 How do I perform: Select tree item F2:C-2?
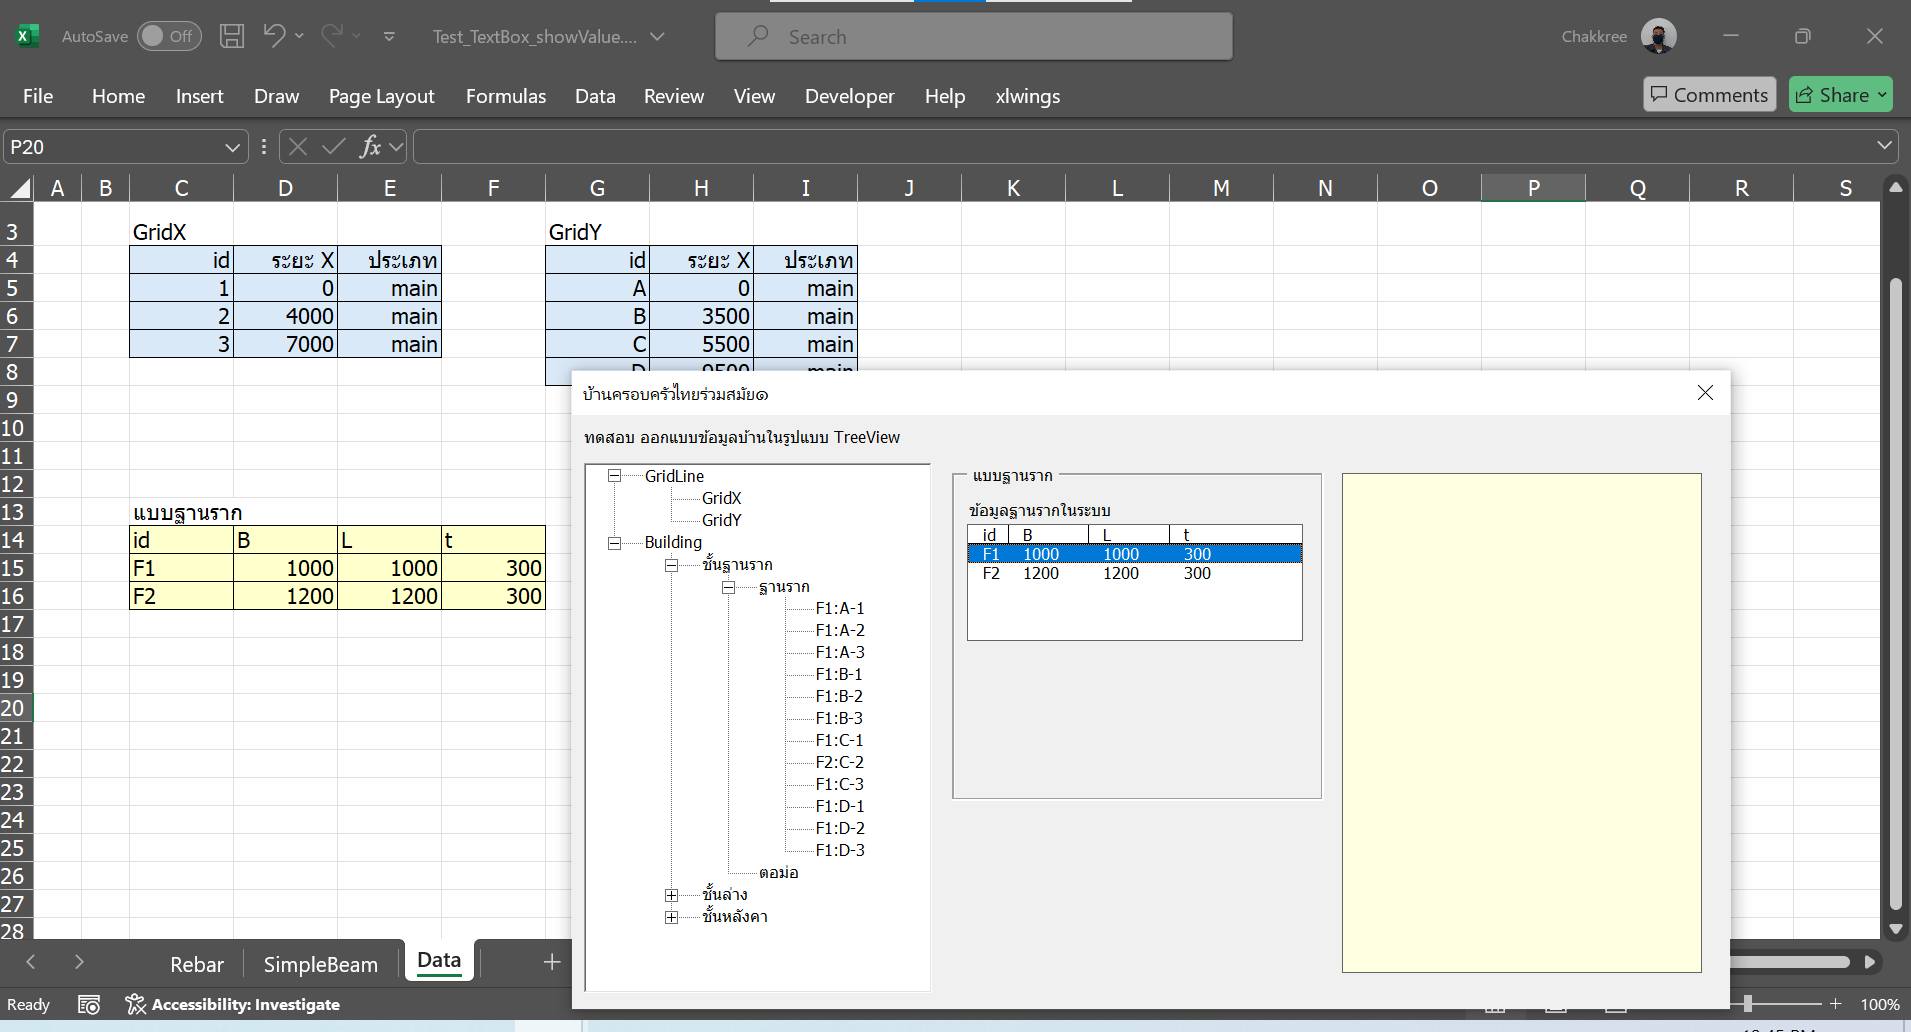tap(840, 762)
